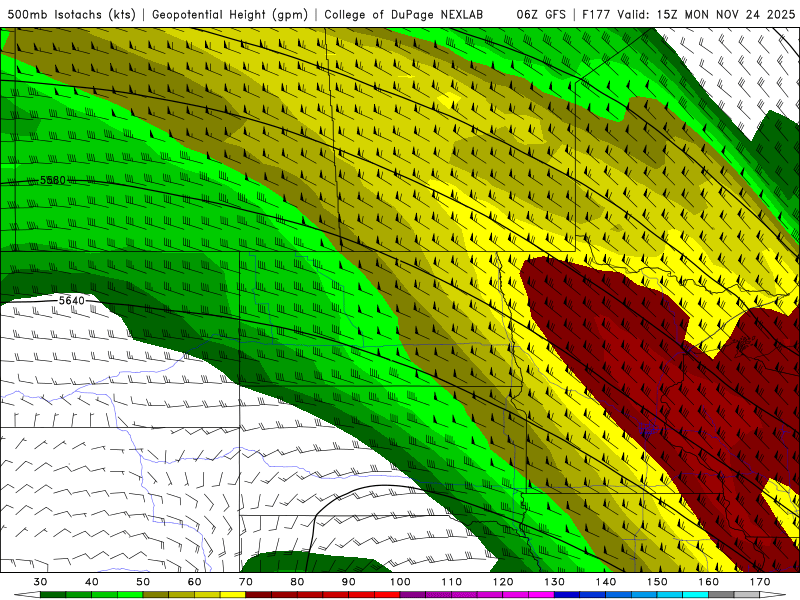The width and height of the screenshot is (800, 600).
Task: Click the 120 value on the color scale
Action: tap(503, 582)
